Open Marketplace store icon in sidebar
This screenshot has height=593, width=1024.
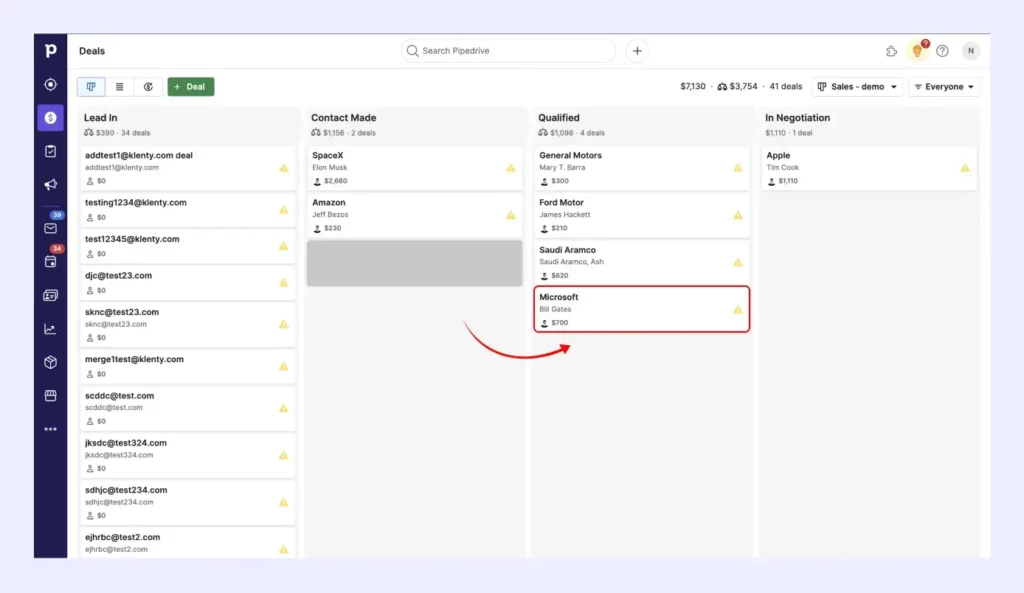point(50,396)
